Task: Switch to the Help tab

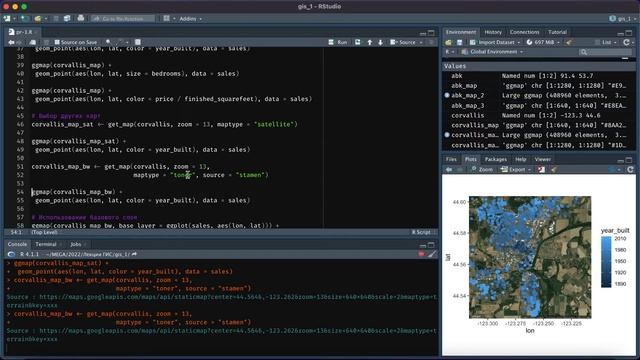Action: coord(520,159)
